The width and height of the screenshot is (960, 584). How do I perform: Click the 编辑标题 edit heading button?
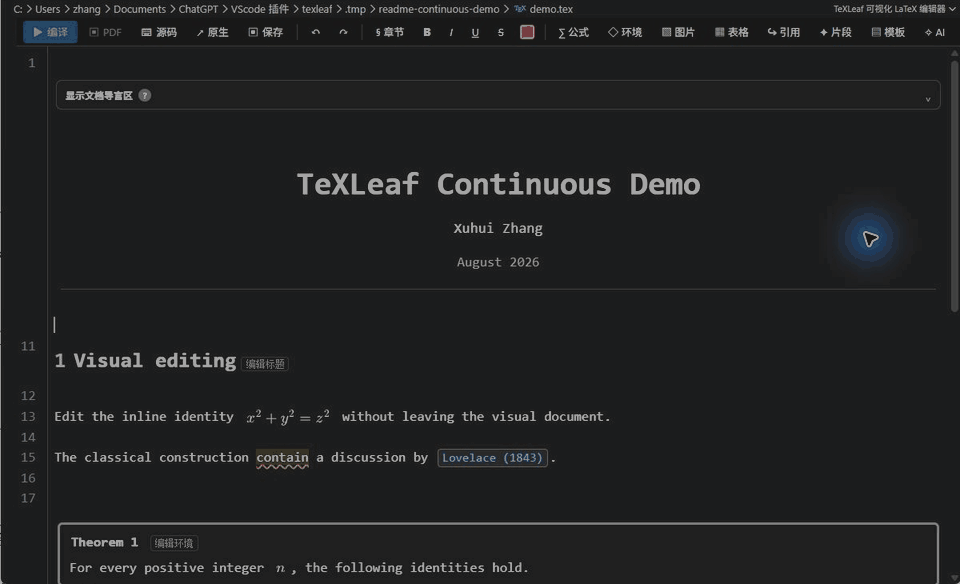pyautogui.click(x=265, y=364)
